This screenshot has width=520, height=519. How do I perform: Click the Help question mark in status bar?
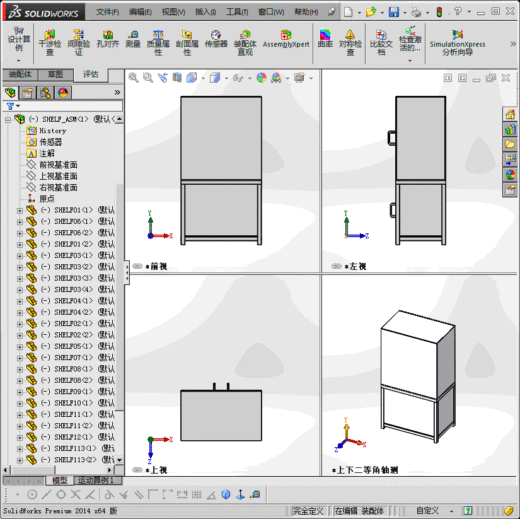(468, 510)
